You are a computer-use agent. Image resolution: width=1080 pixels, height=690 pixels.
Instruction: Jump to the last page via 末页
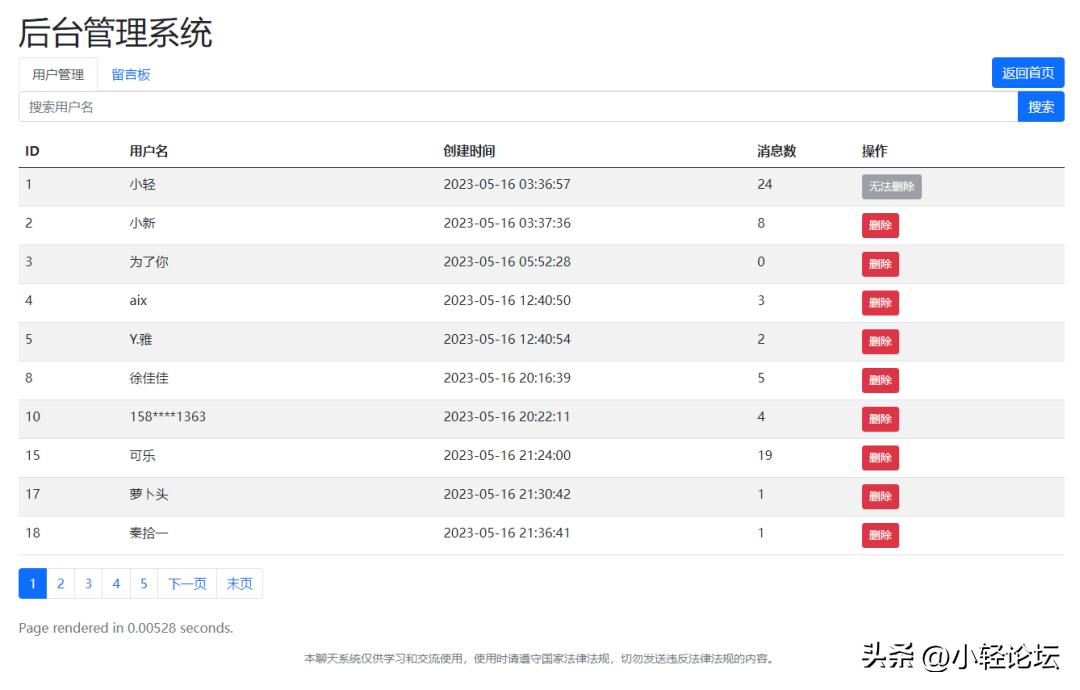[240, 582]
